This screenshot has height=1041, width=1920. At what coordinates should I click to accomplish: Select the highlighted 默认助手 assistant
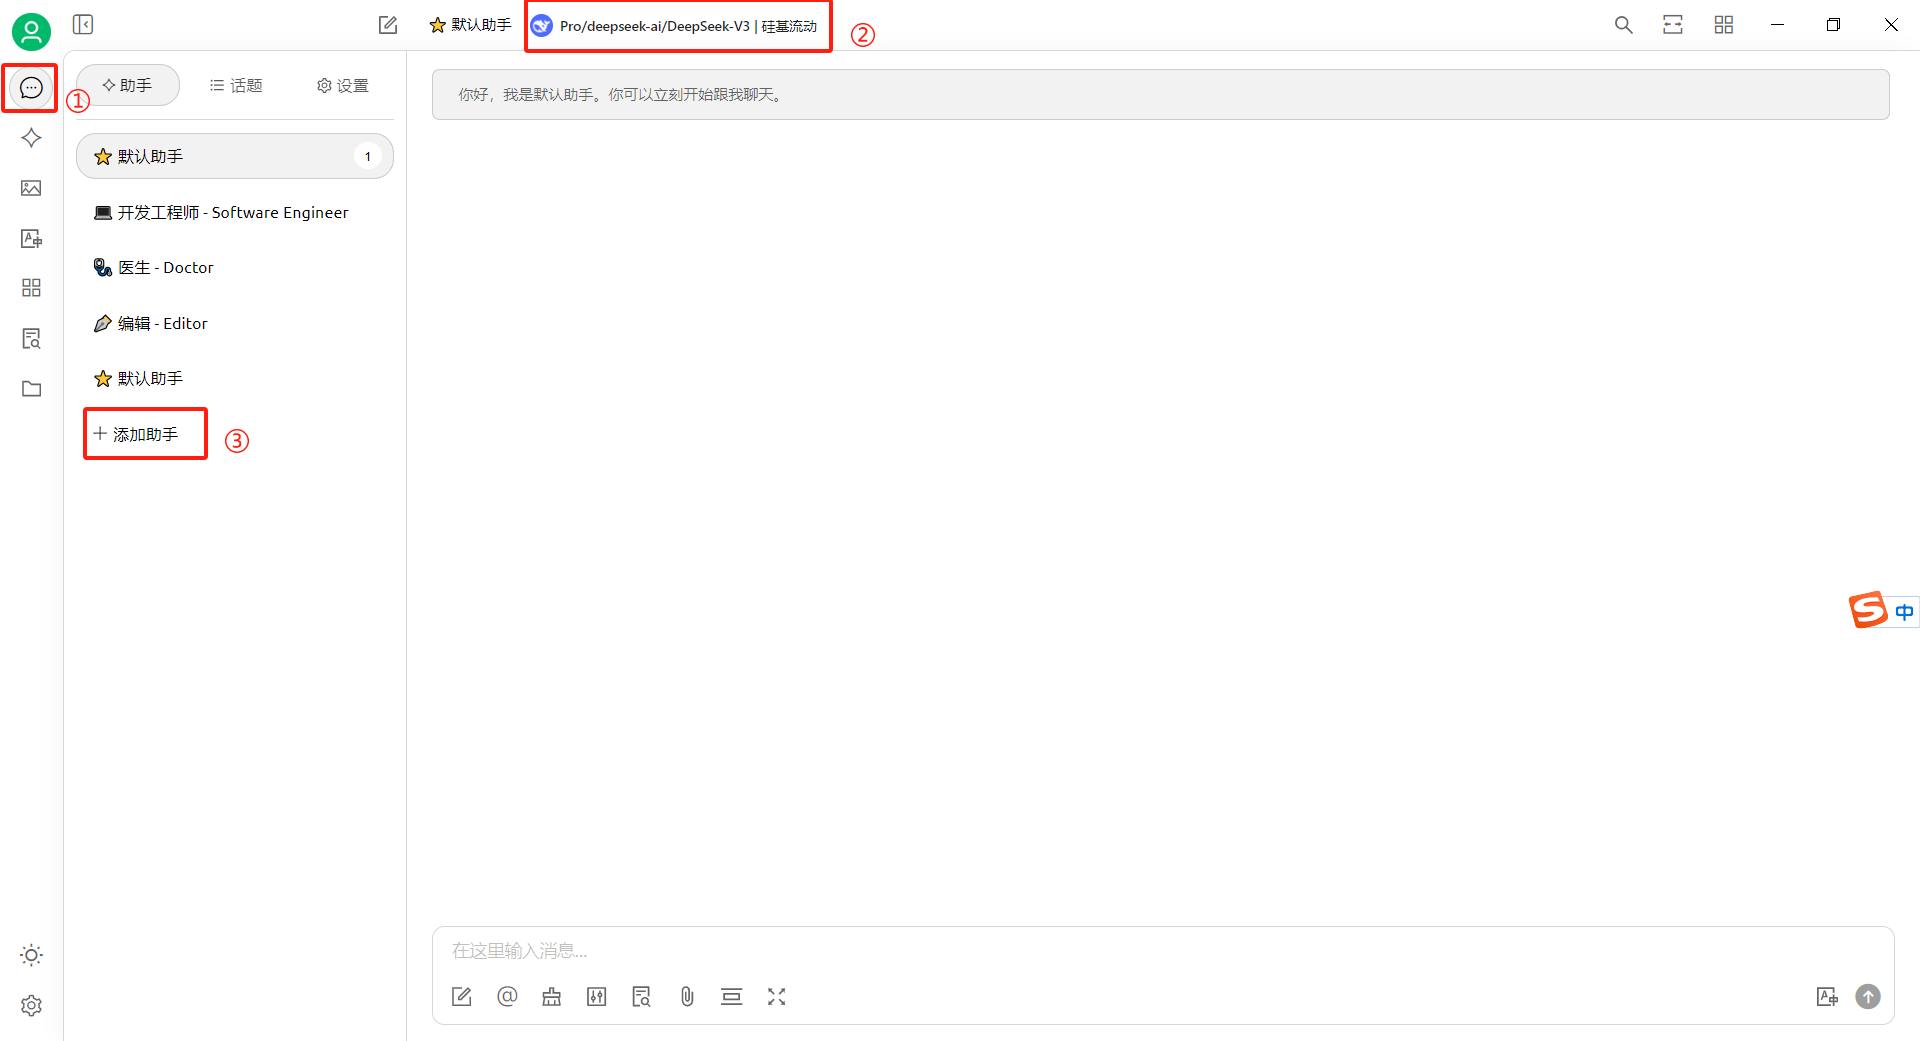[x=235, y=156]
